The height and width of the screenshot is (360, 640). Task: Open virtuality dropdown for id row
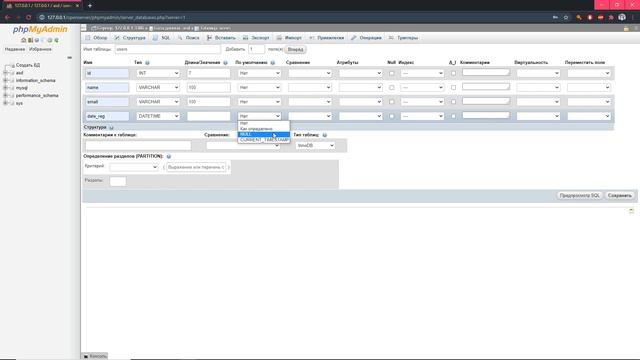click(x=538, y=73)
